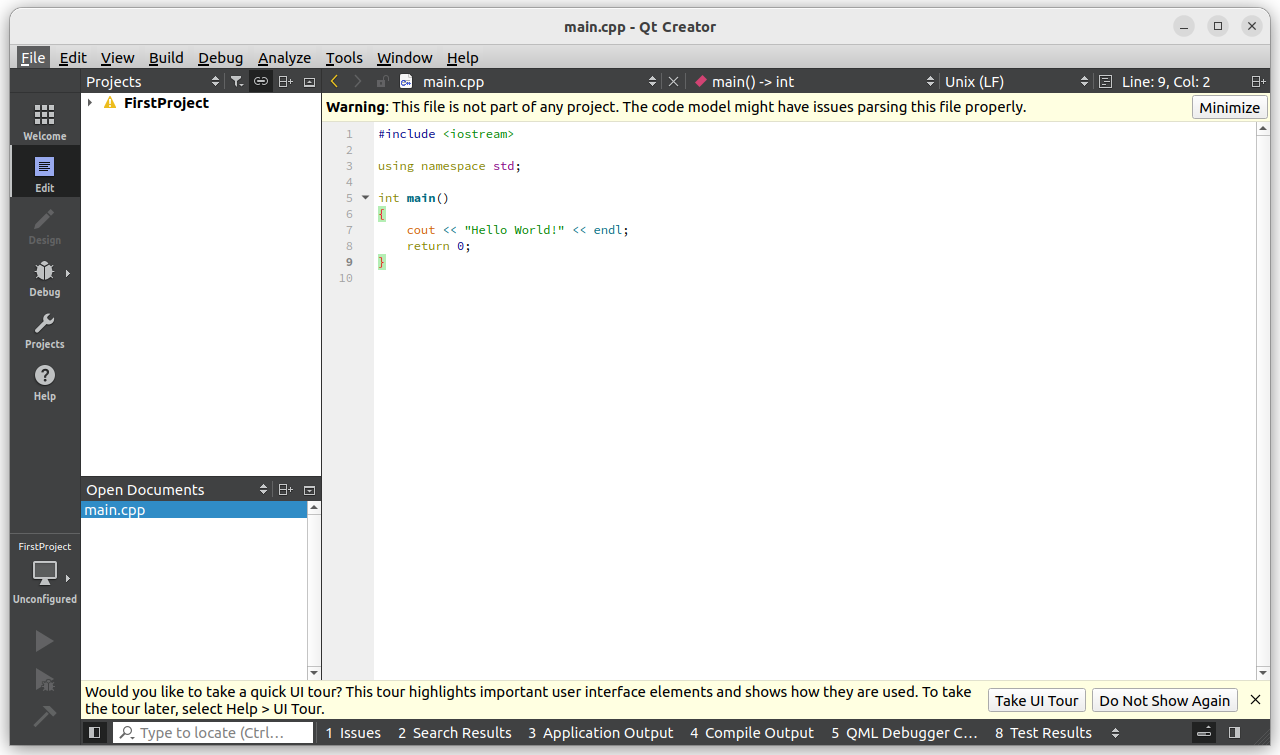Go back in editor navigation history

coord(334,82)
